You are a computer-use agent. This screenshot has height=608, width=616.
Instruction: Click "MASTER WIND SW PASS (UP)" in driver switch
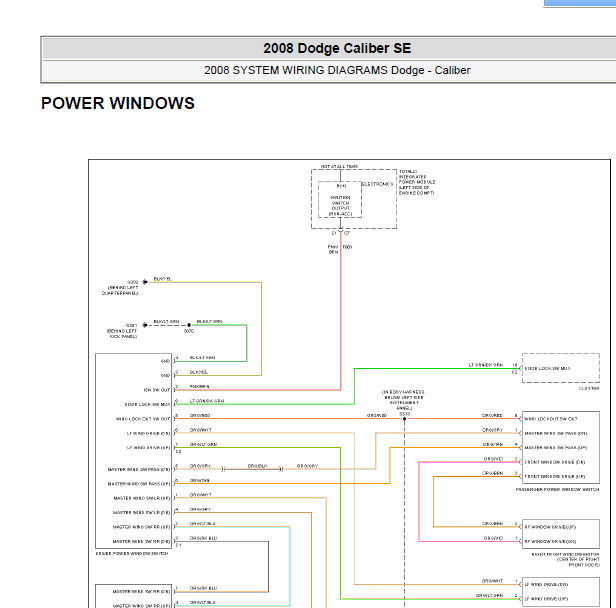139,483
